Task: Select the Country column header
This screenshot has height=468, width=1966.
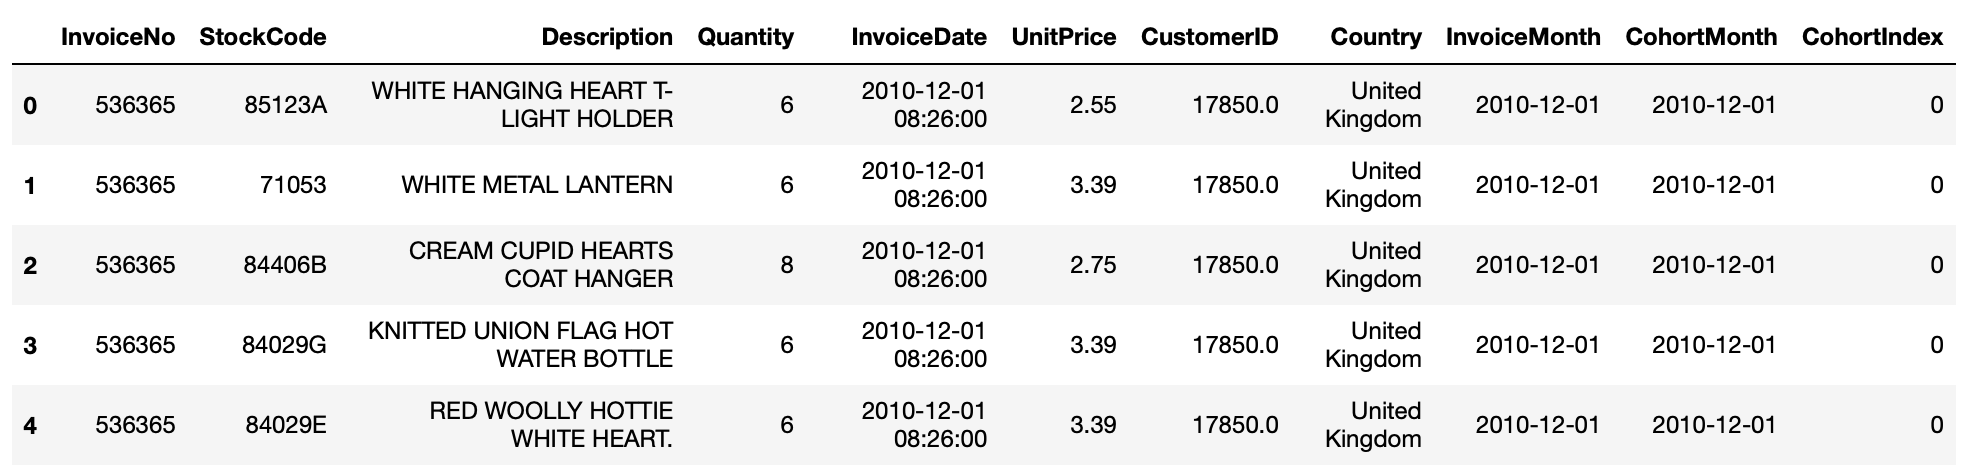Action: pyautogui.click(x=1375, y=37)
